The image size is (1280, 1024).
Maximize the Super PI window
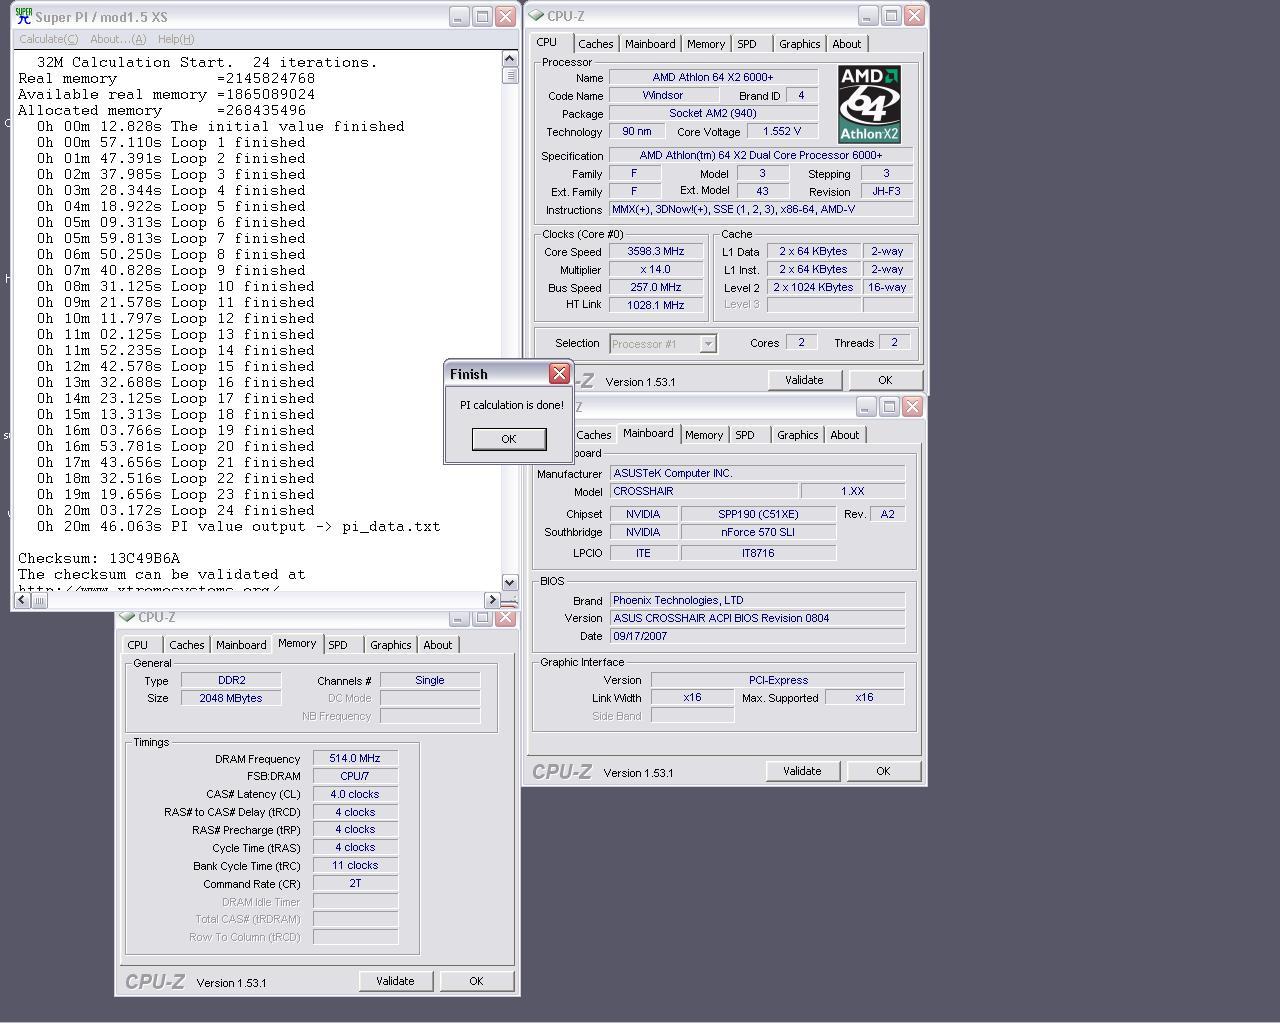[482, 16]
